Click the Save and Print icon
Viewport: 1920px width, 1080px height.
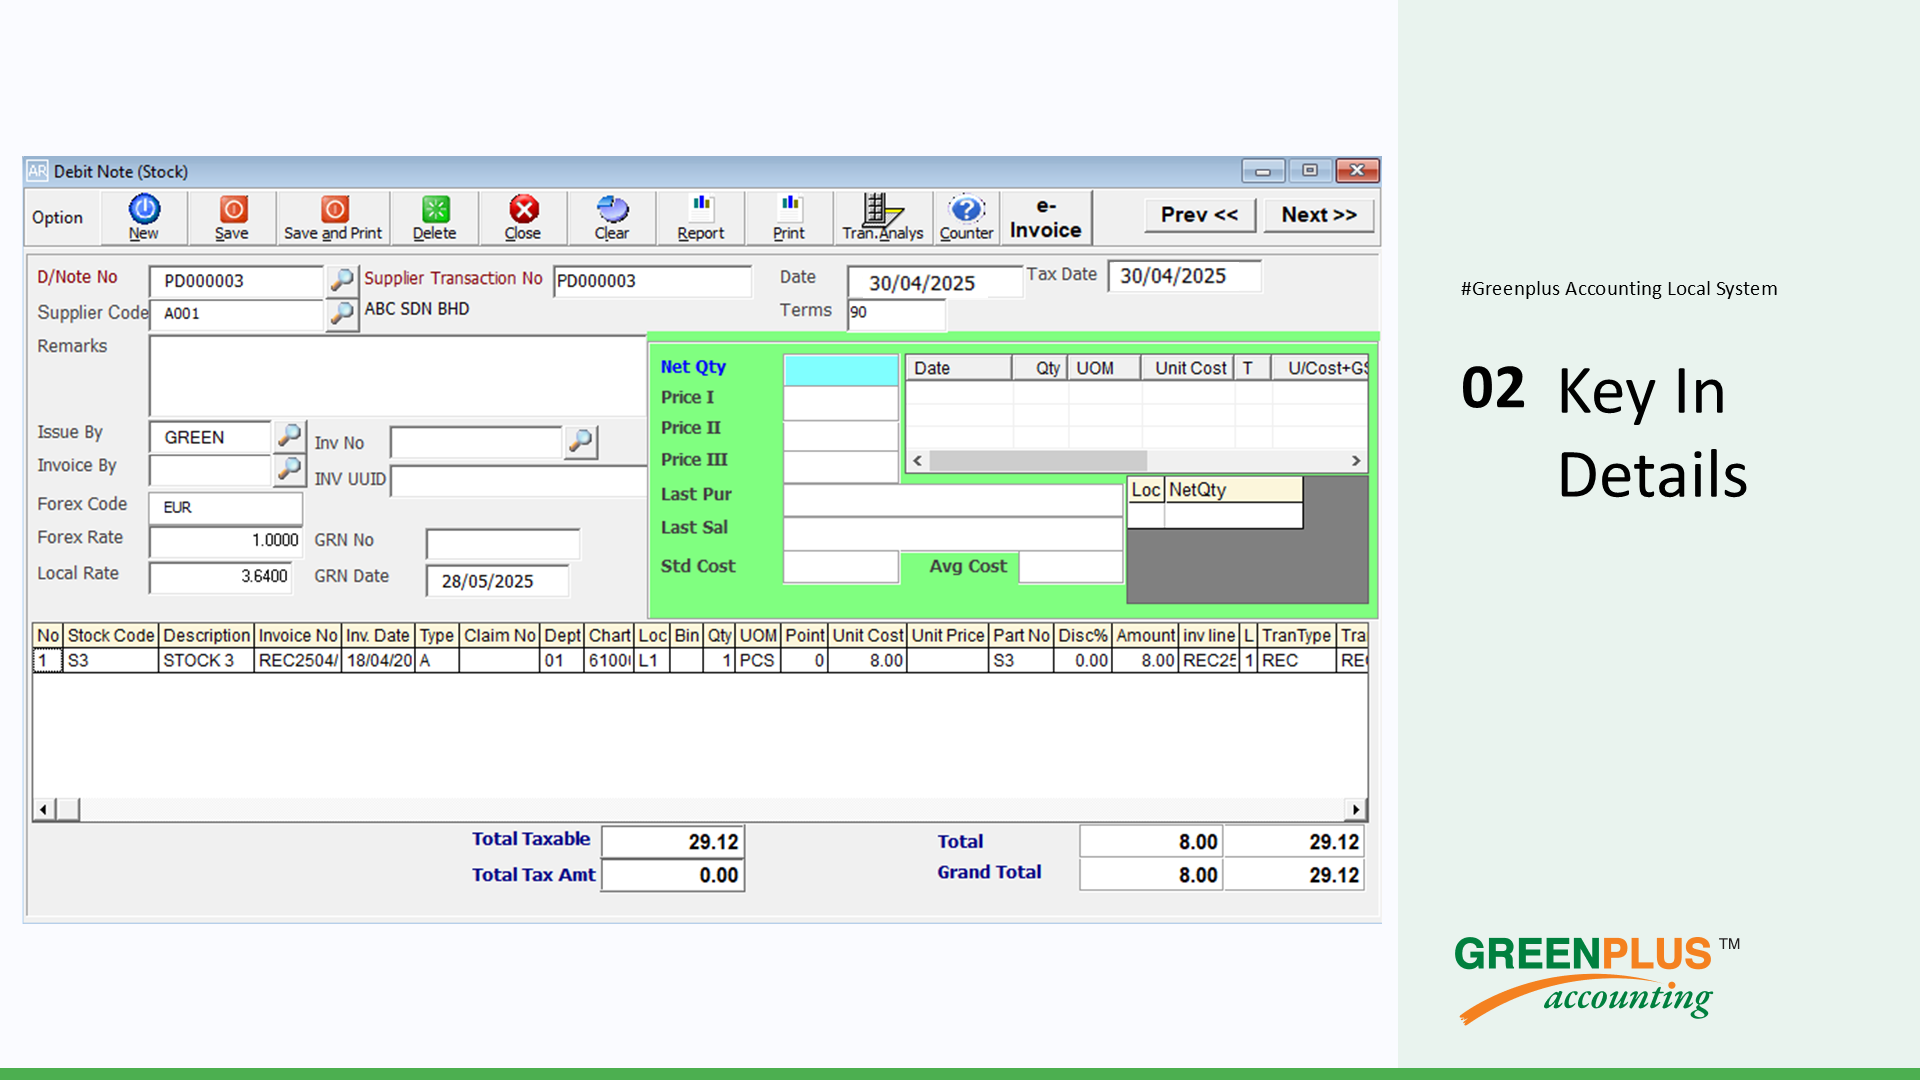pyautogui.click(x=333, y=217)
